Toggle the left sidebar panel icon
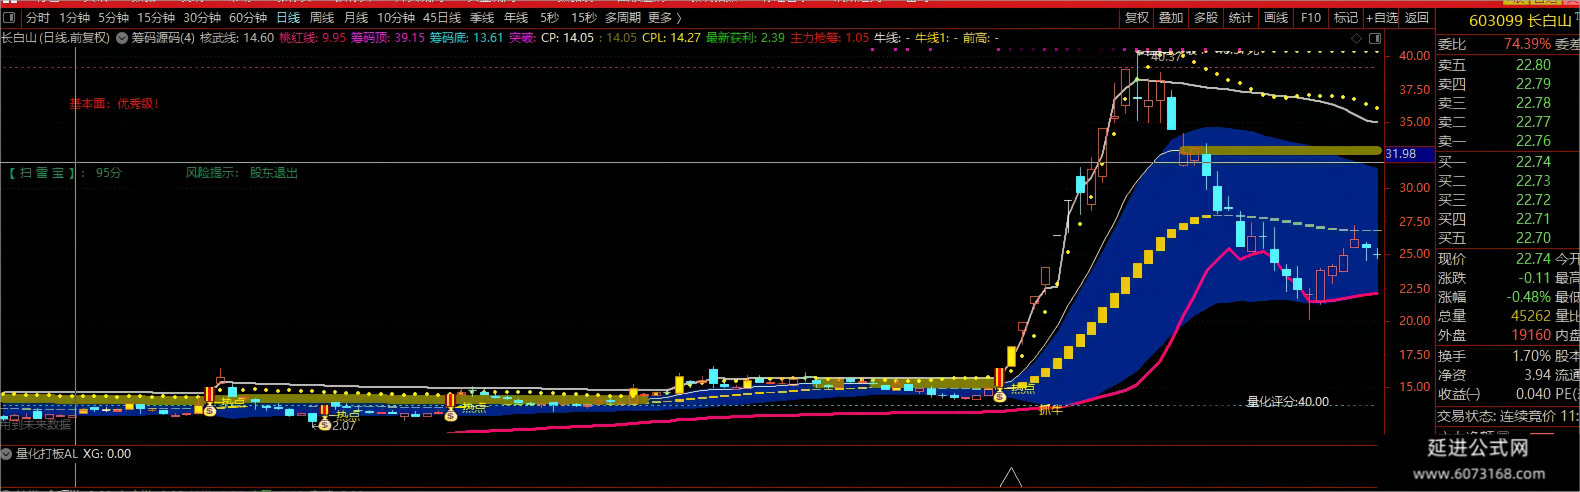 (10, 18)
